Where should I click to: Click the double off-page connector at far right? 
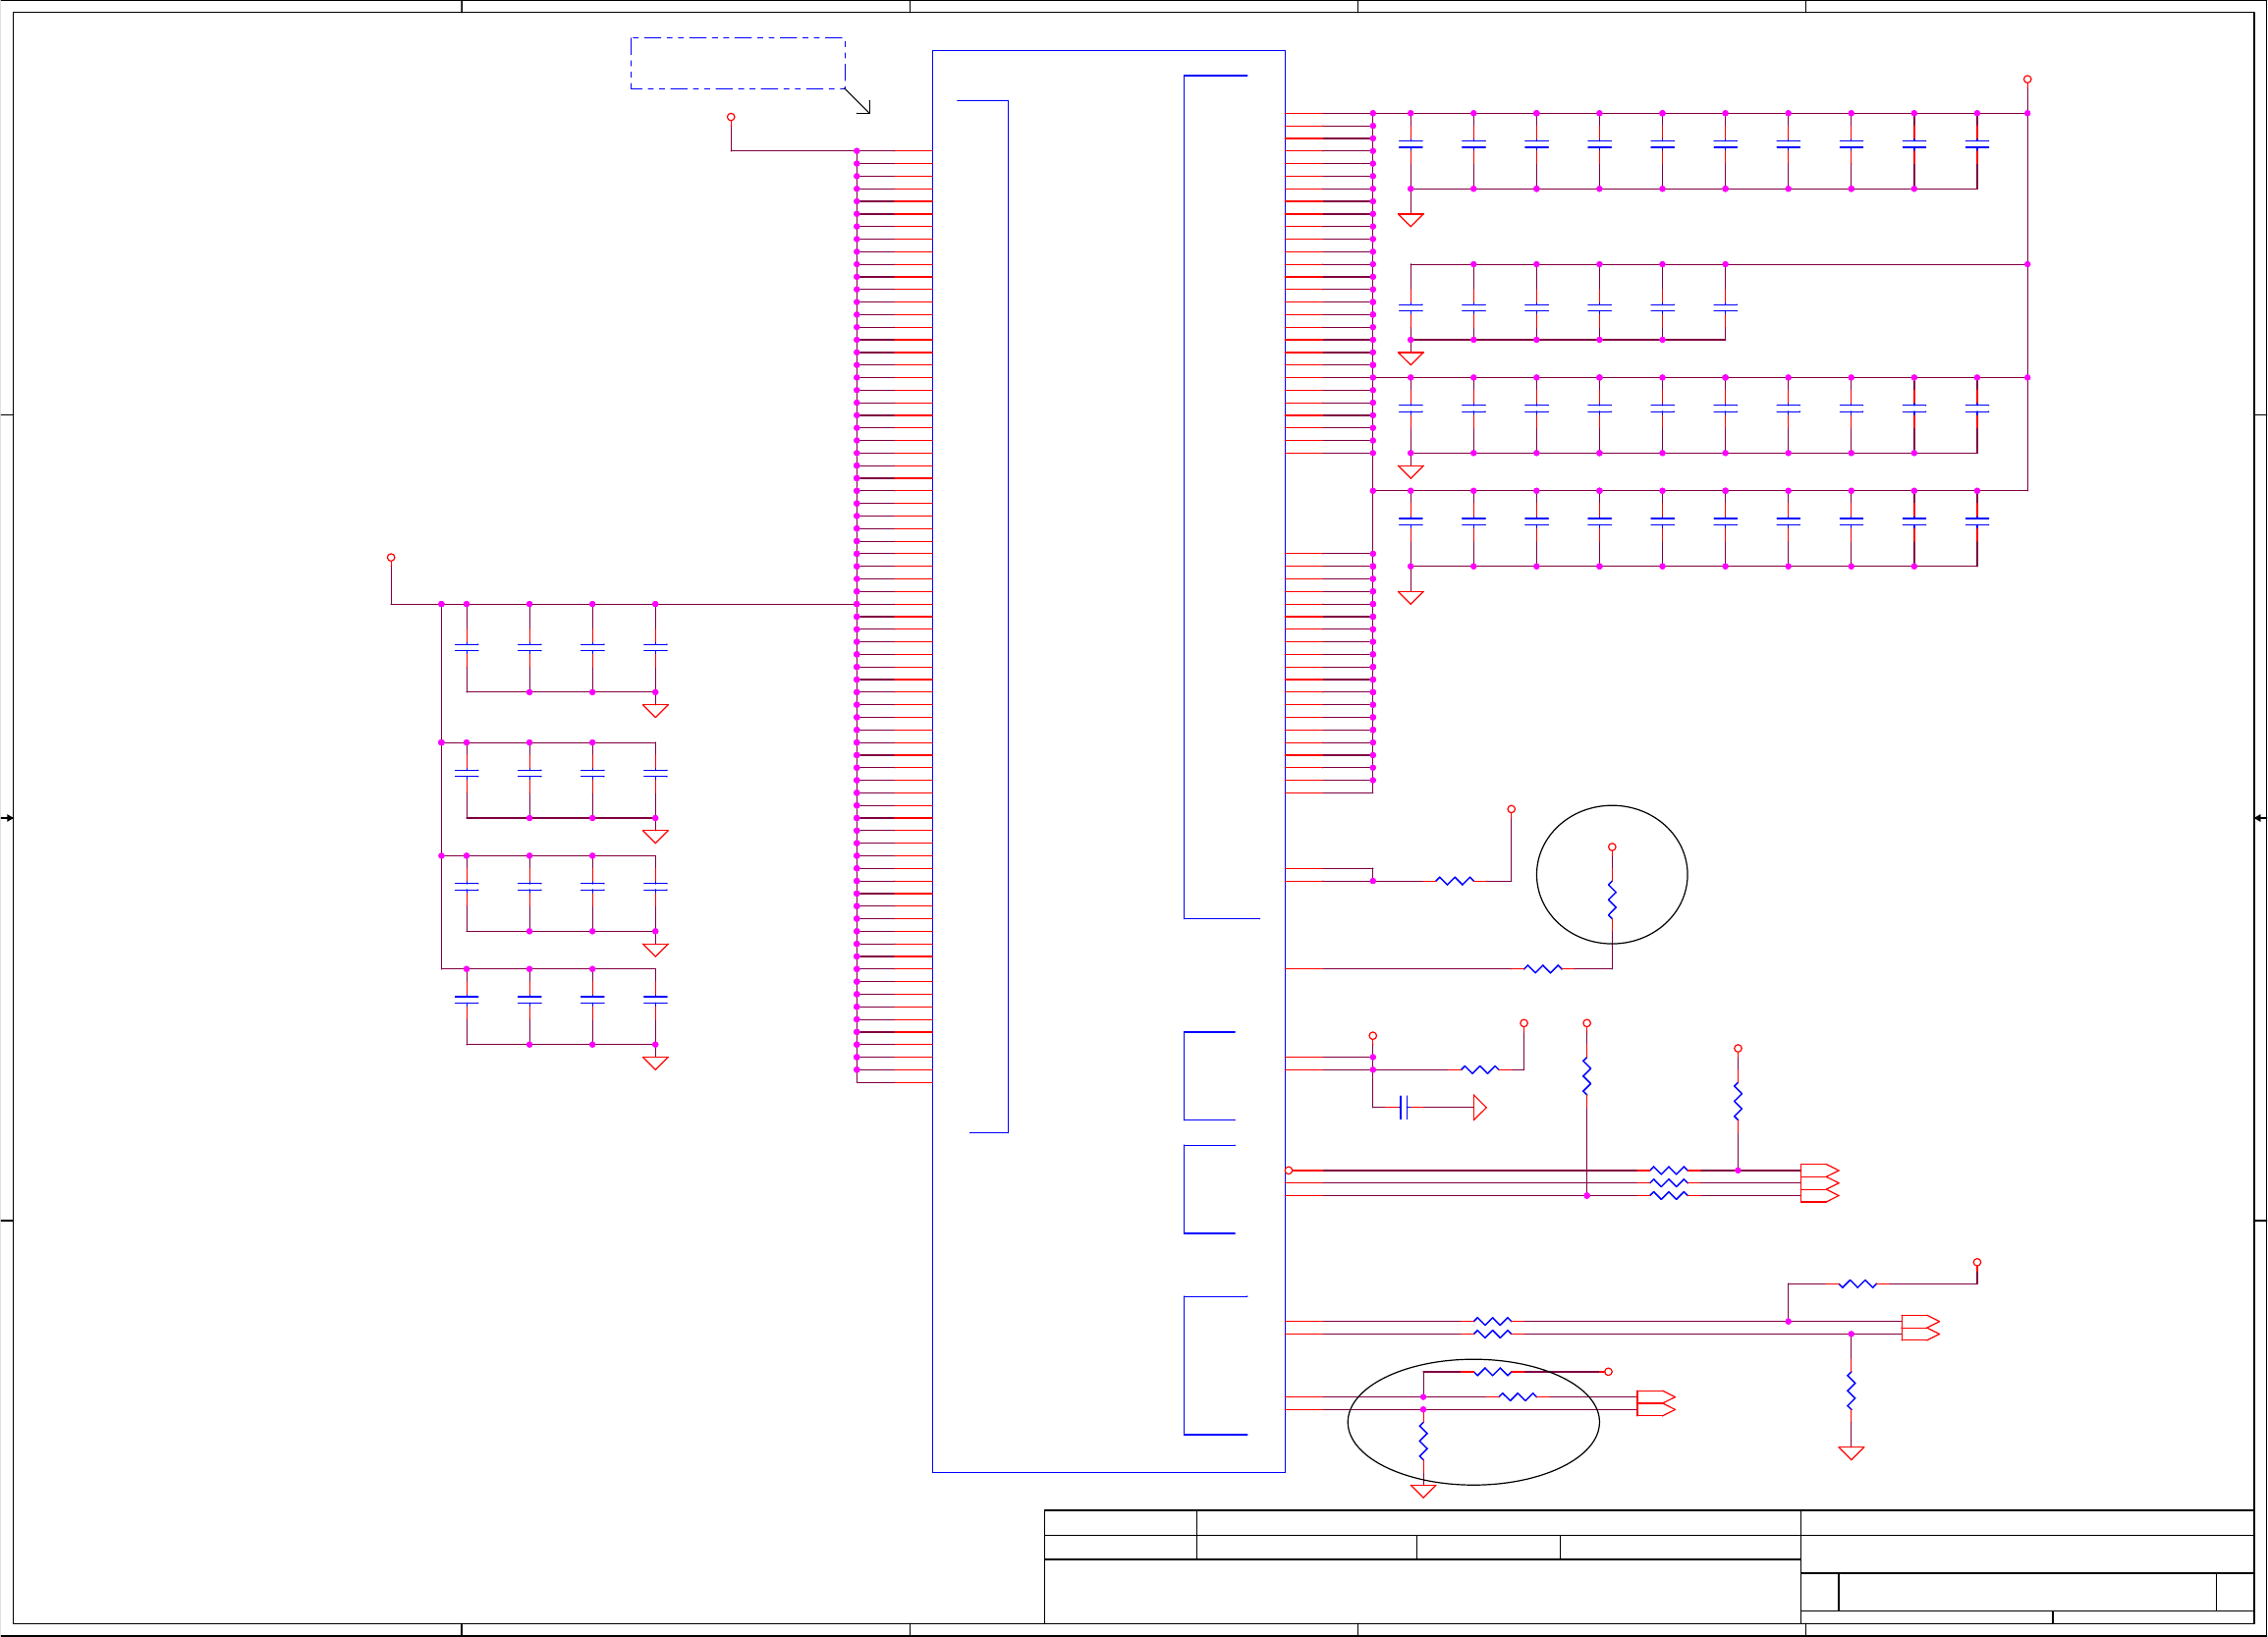pyautogui.click(x=1920, y=1327)
